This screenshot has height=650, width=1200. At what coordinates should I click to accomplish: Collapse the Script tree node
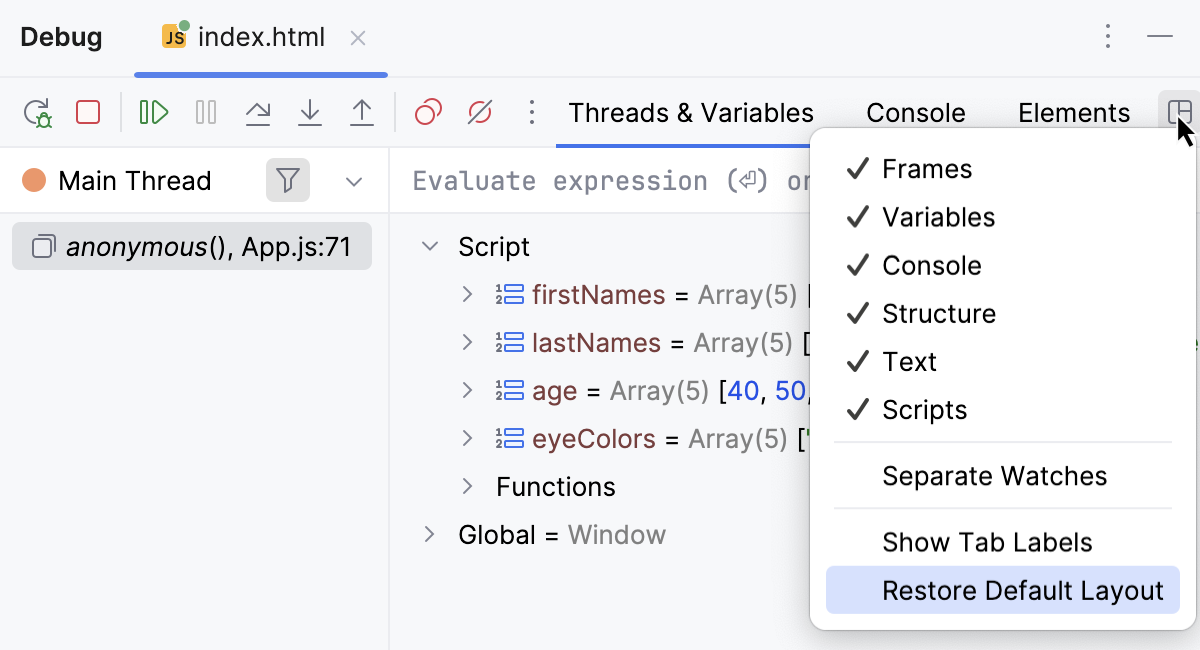(x=431, y=246)
